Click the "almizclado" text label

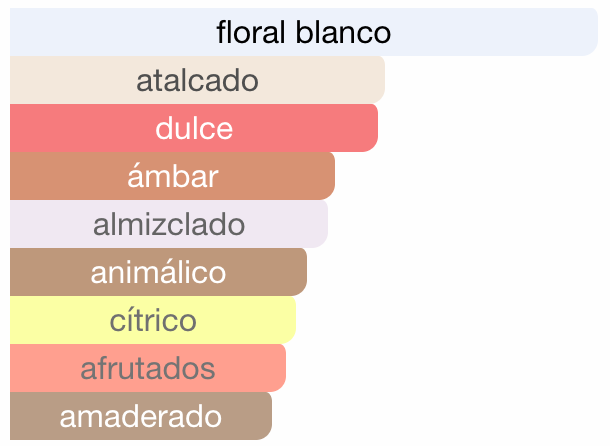[x=169, y=224]
